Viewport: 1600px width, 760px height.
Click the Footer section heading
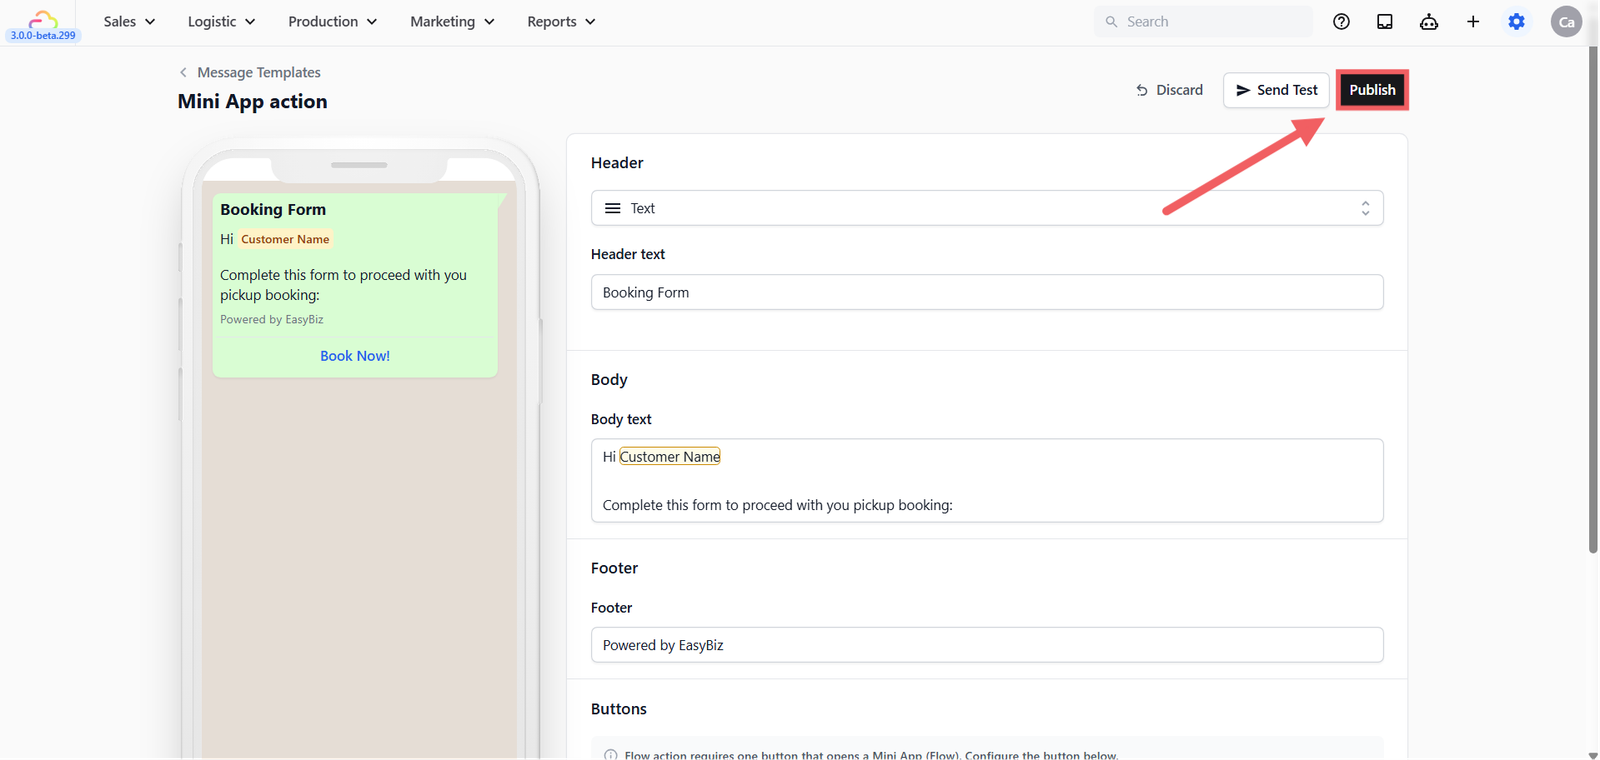pyautogui.click(x=614, y=568)
